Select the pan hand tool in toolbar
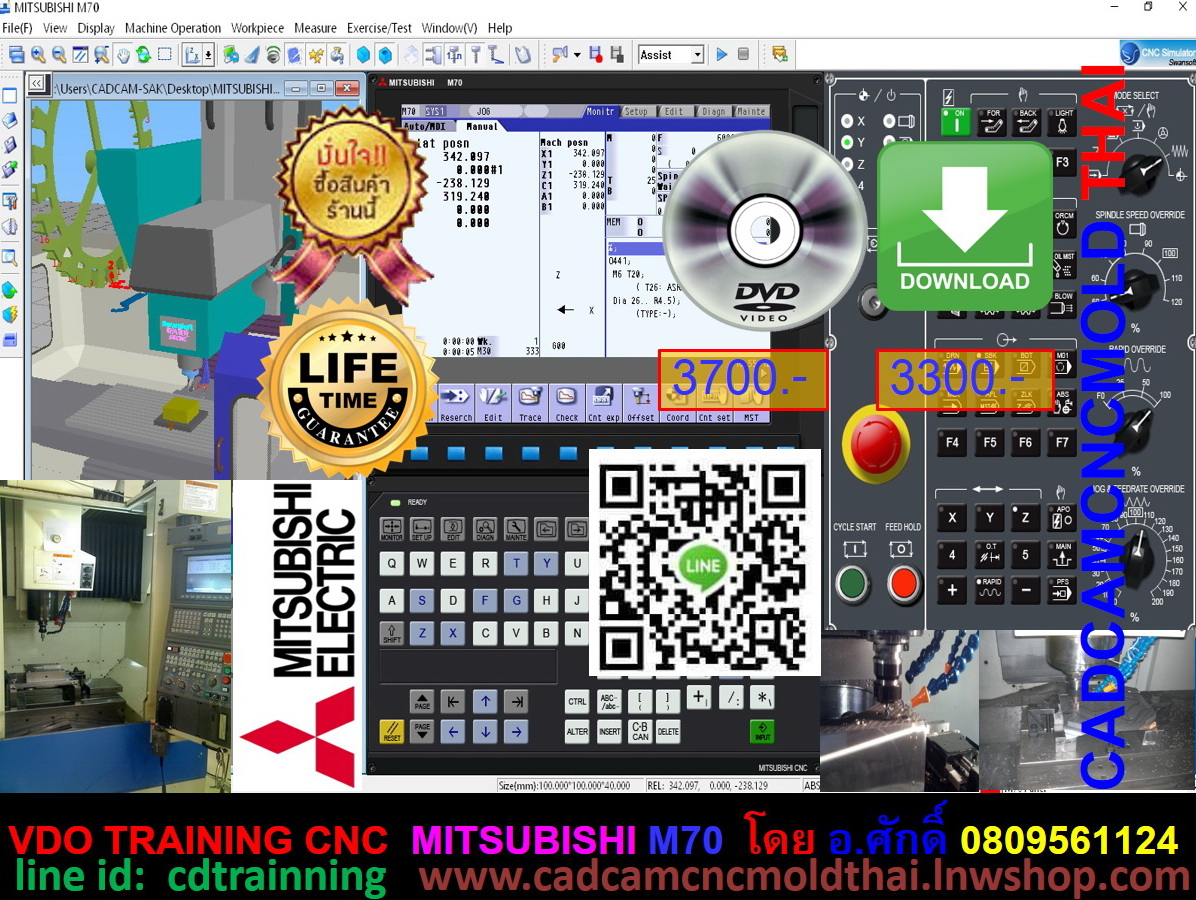Image resolution: width=1196 pixels, height=900 pixels. click(x=123, y=55)
